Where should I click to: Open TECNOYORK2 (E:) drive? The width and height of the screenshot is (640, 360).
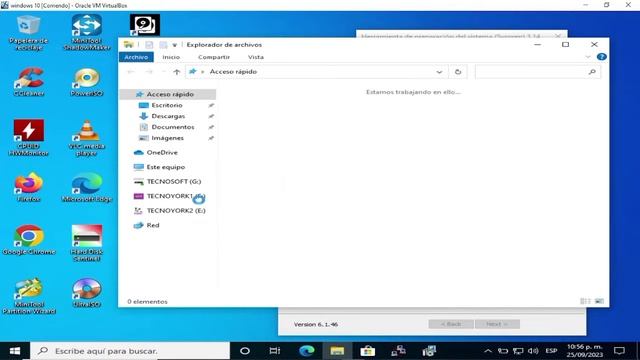point(176,211)
